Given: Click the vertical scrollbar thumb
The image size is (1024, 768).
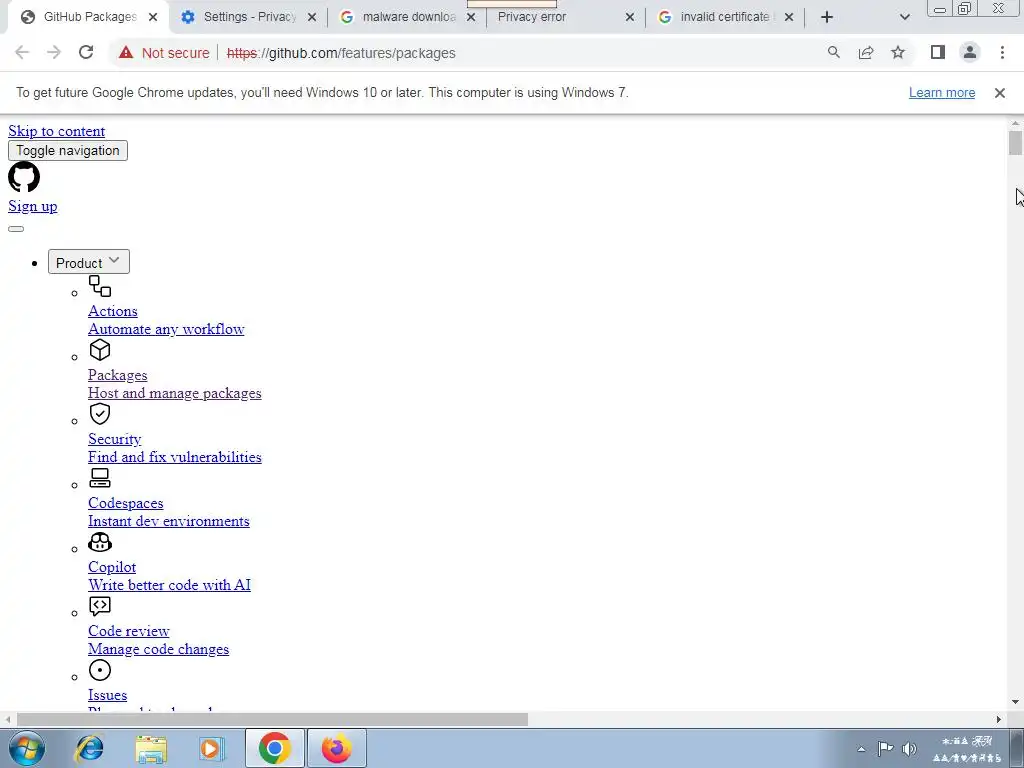Looking at the screenshot, I should (1015, 143).
